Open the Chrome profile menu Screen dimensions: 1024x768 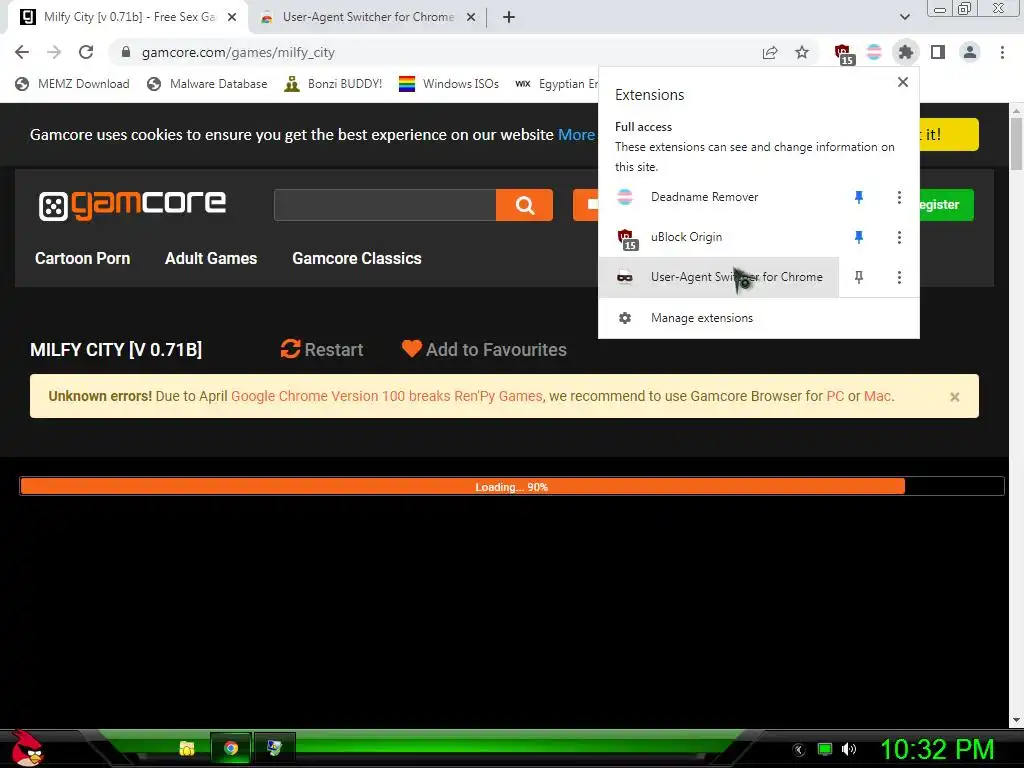coord(970,52)
